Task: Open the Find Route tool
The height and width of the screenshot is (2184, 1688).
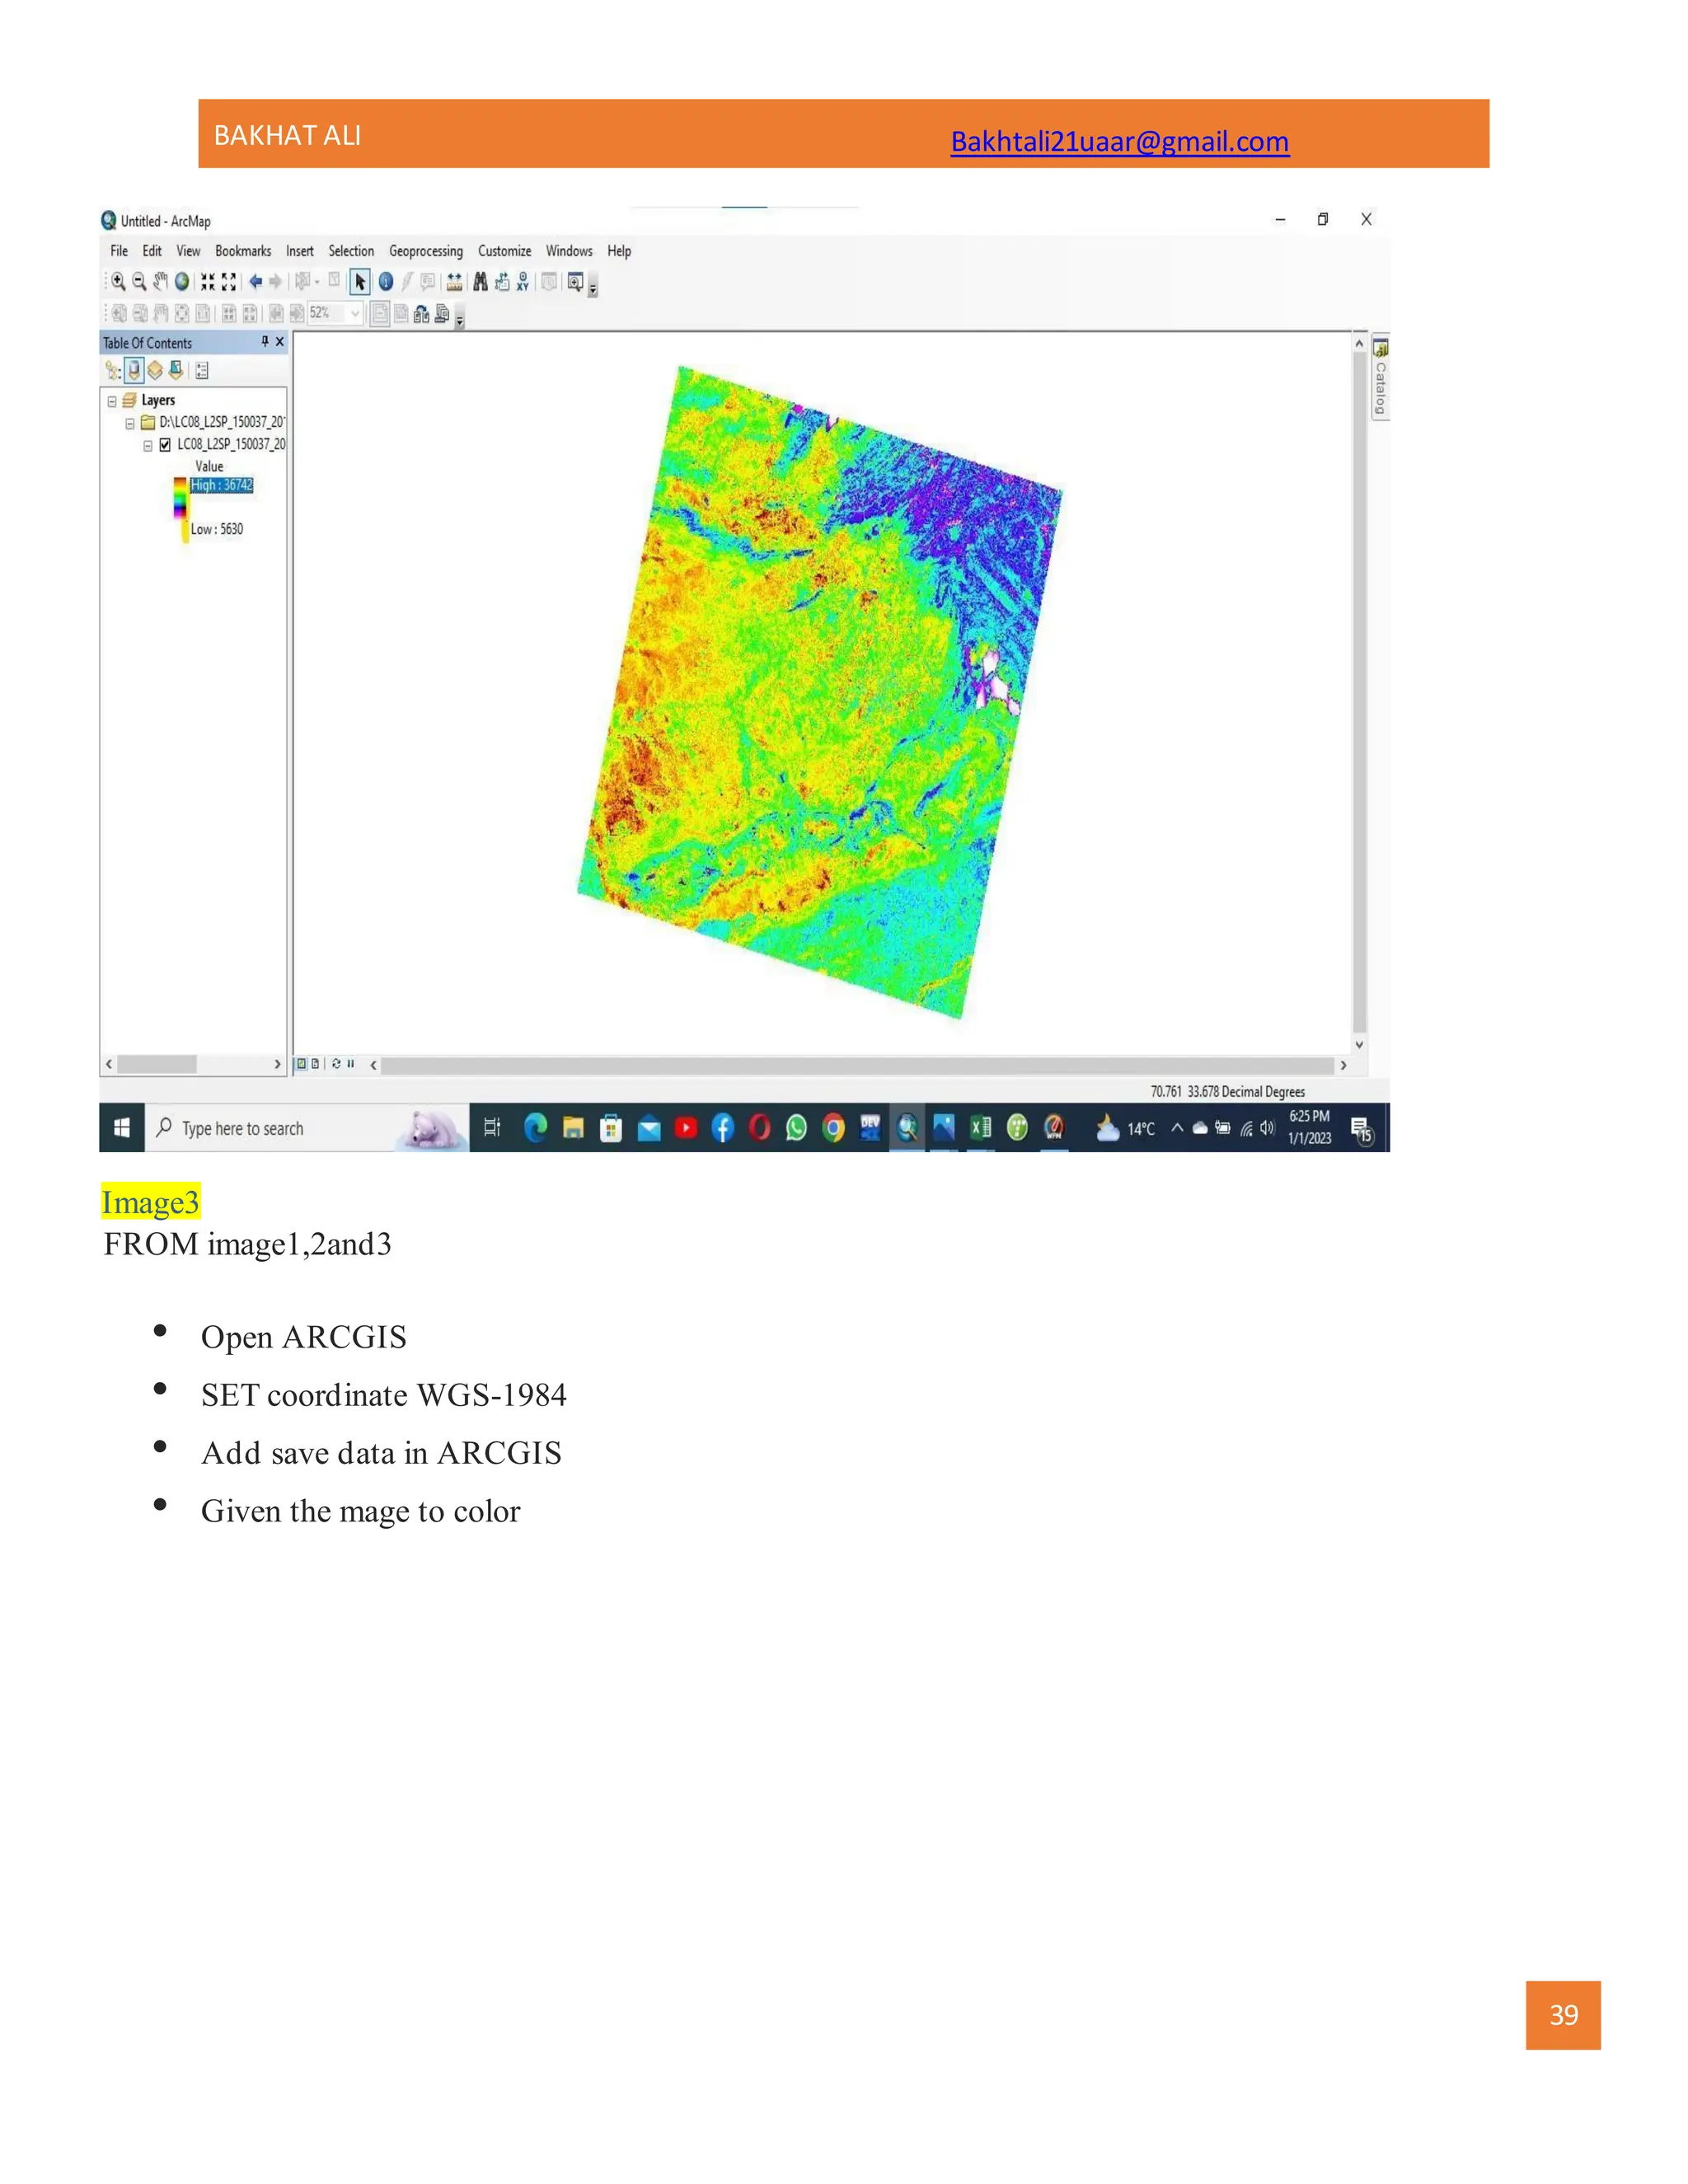Action: point(501,282)
